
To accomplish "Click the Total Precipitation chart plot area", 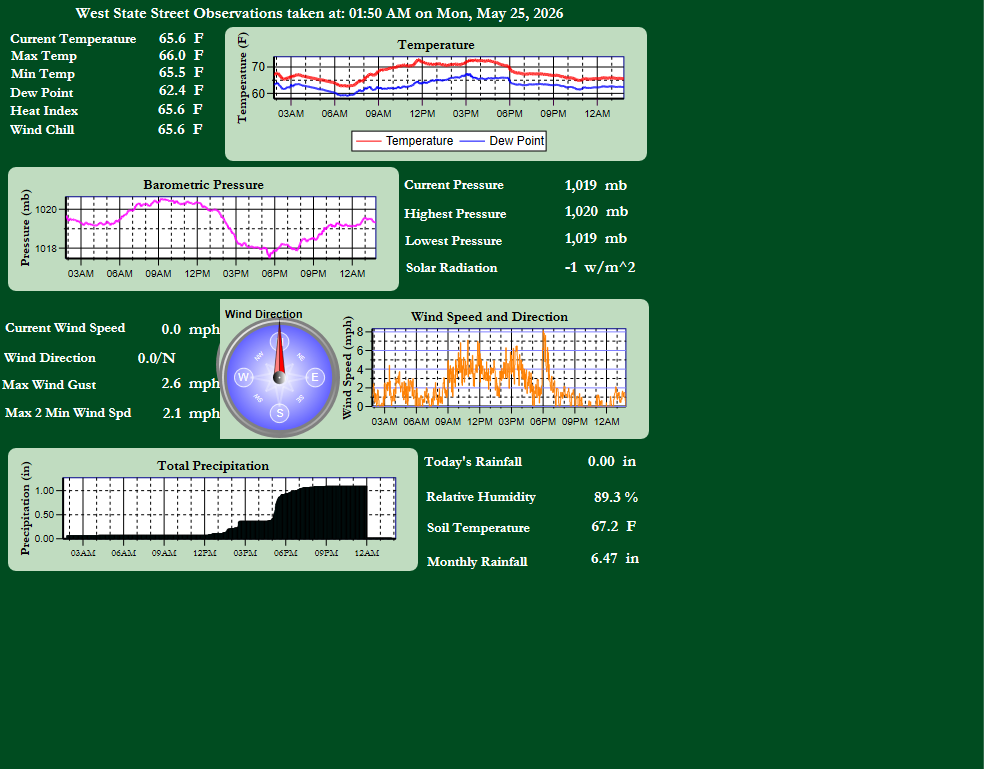I will [x=230, y=508].
